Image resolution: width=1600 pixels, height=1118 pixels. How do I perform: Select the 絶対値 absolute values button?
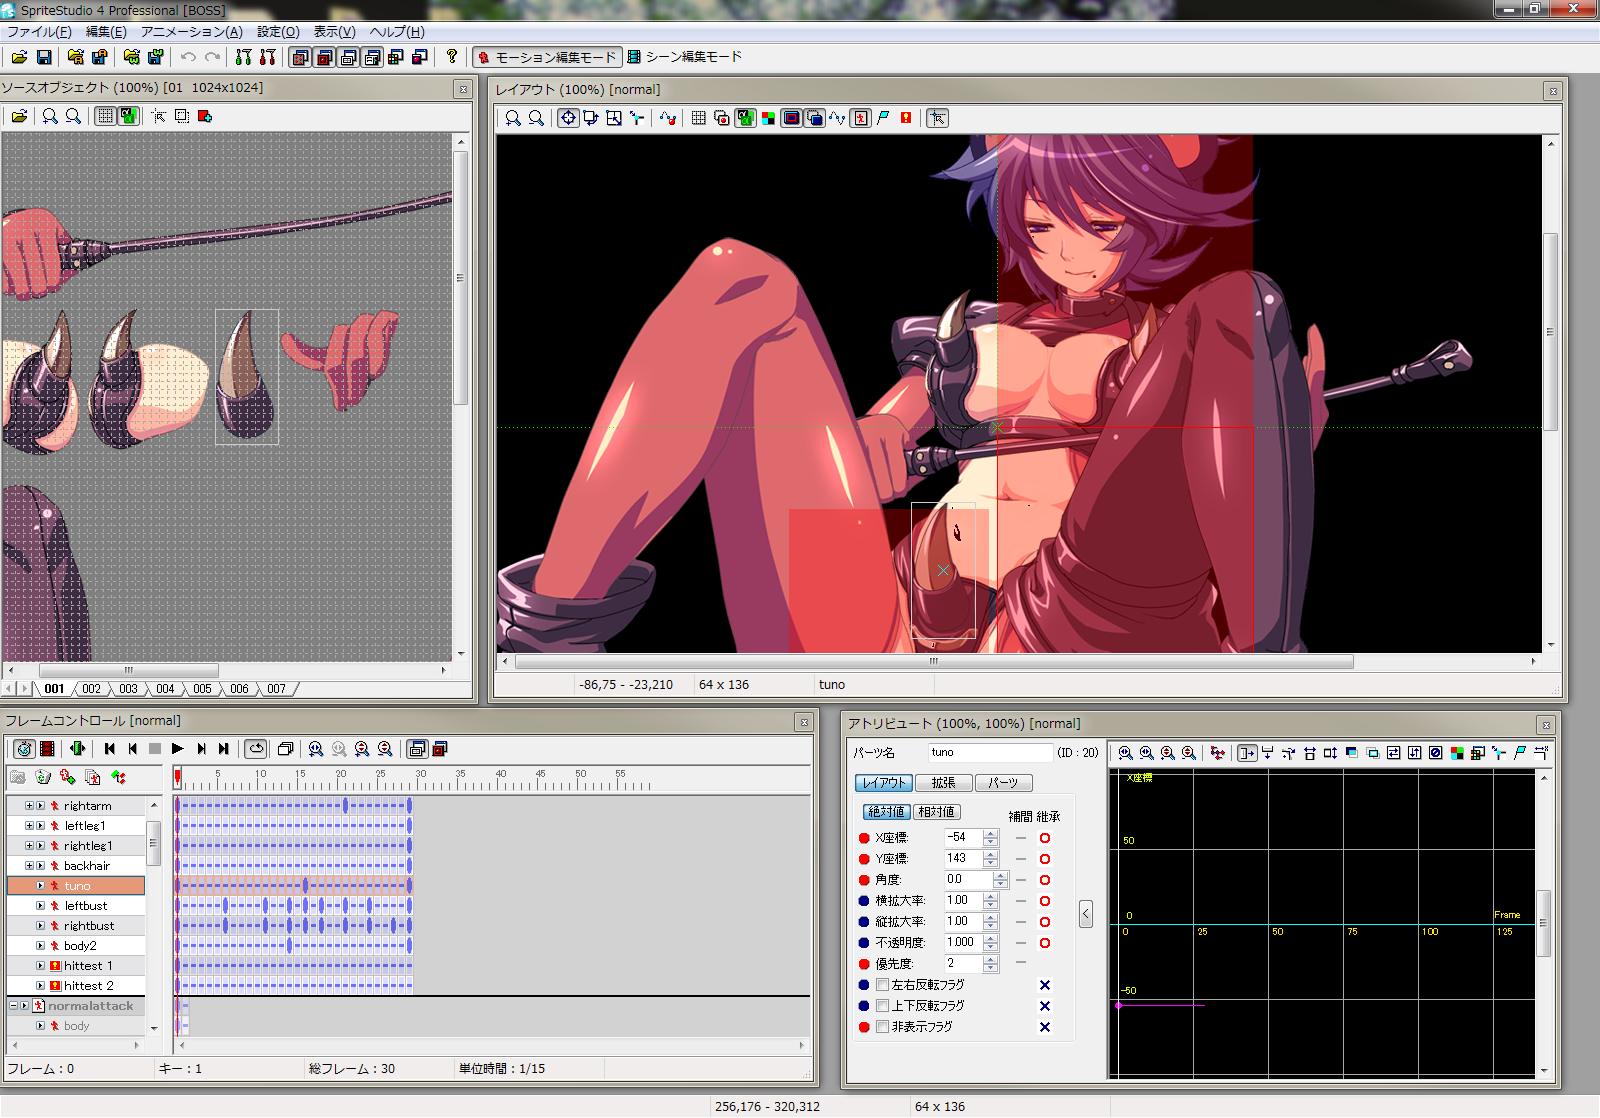(x=886, y=812)
